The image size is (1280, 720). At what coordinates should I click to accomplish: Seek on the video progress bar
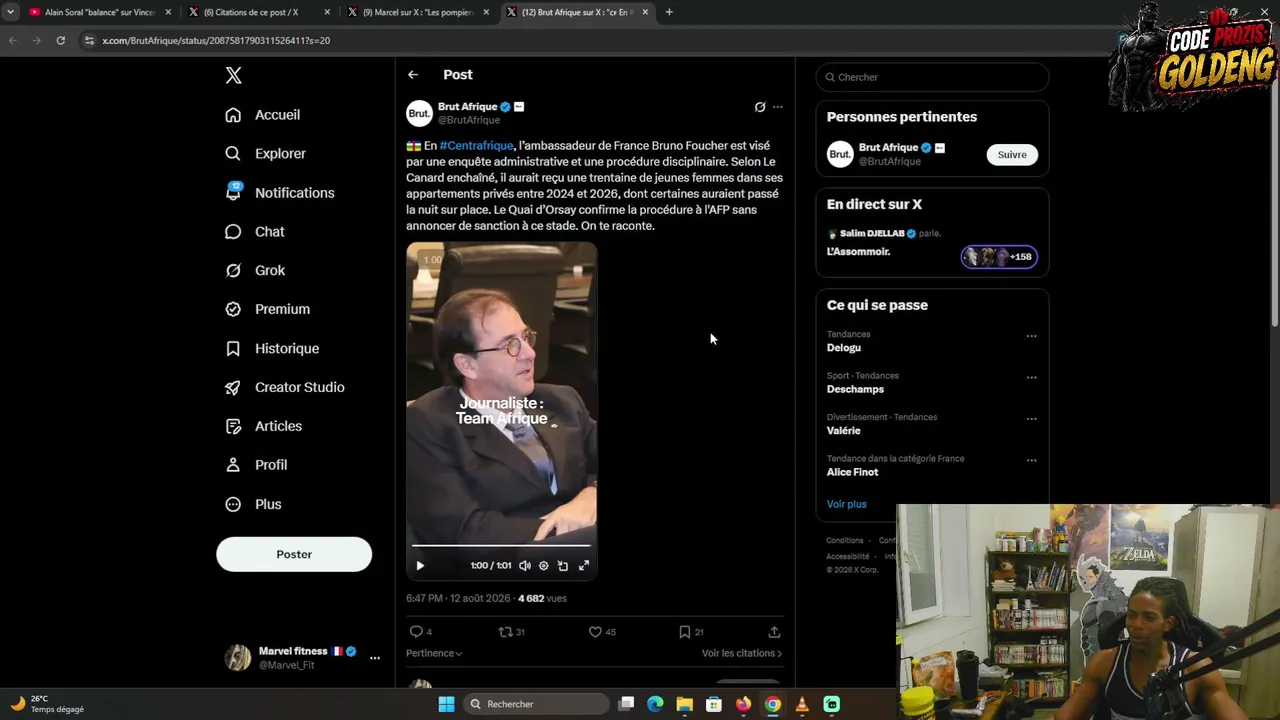pos(501,546)
